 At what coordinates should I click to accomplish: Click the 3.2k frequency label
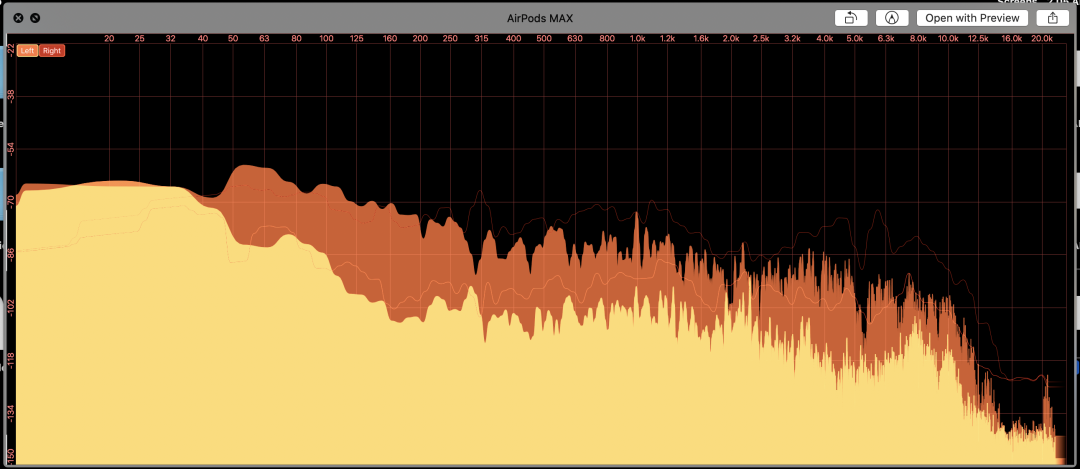click(x=793, y=39)
